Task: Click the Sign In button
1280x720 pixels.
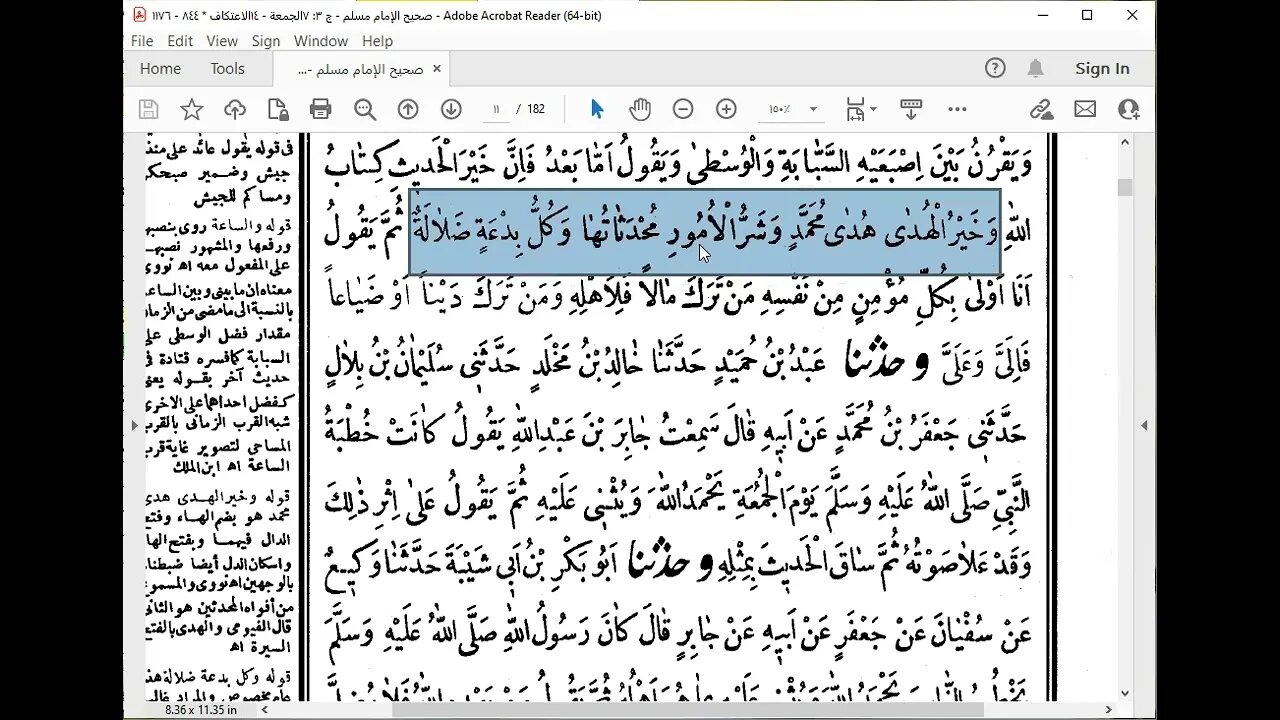Action: click(x=1102, y=68)
